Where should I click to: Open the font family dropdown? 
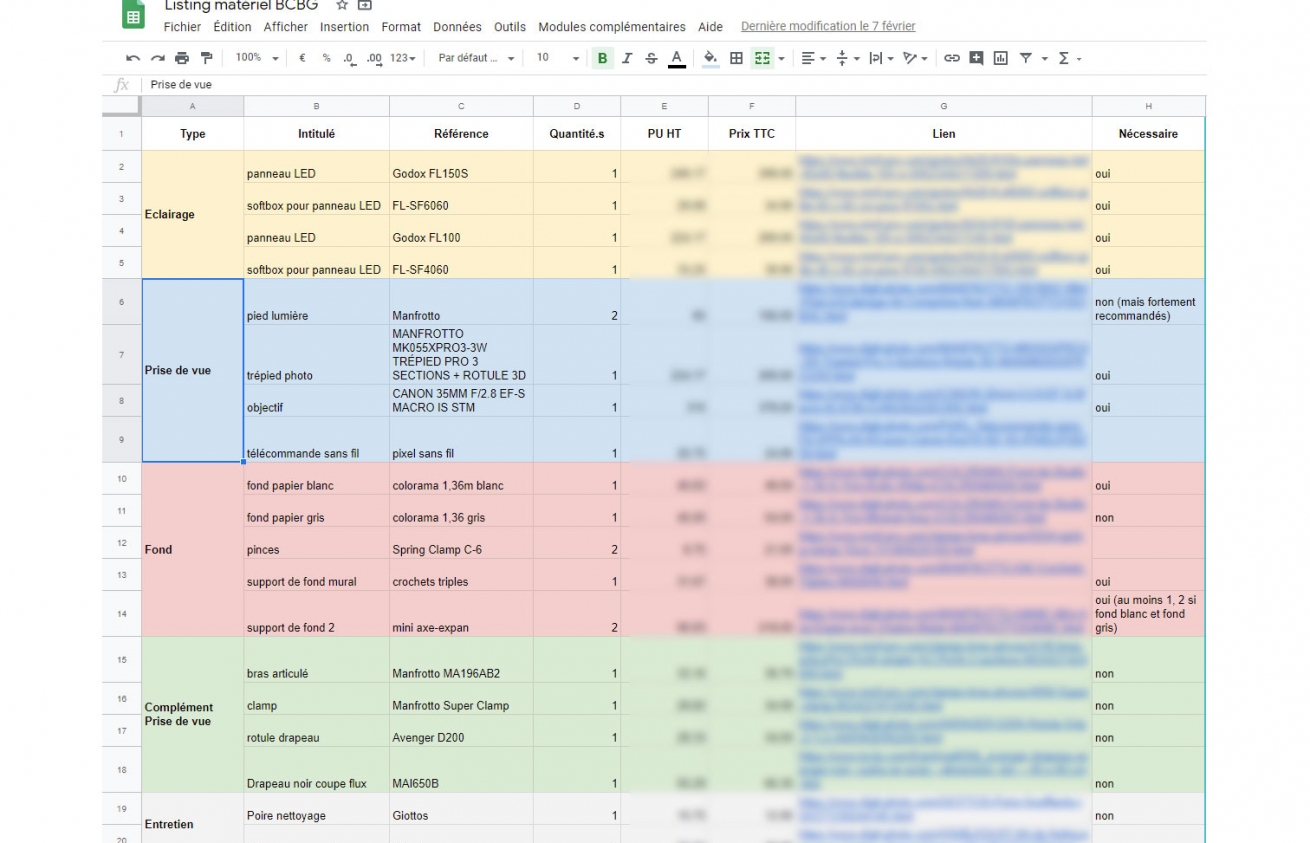pos(476,58)
